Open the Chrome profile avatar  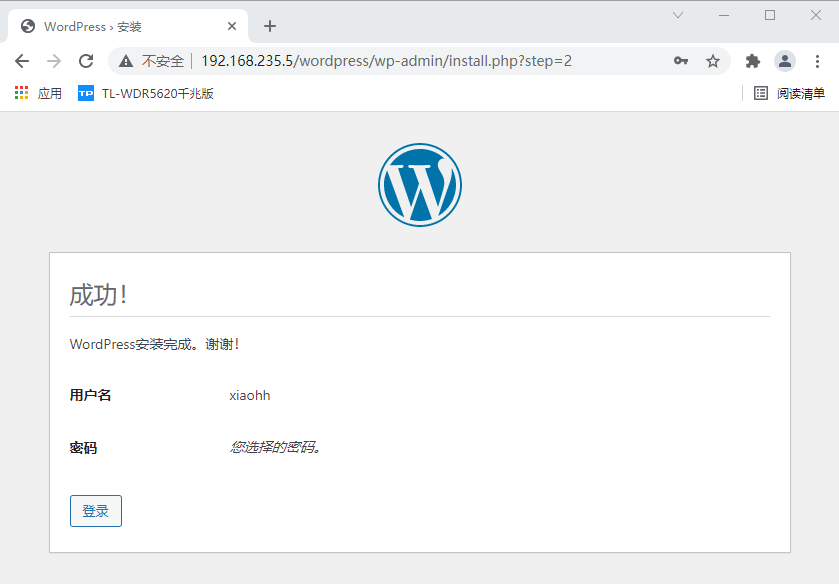(x=785, y=61)
